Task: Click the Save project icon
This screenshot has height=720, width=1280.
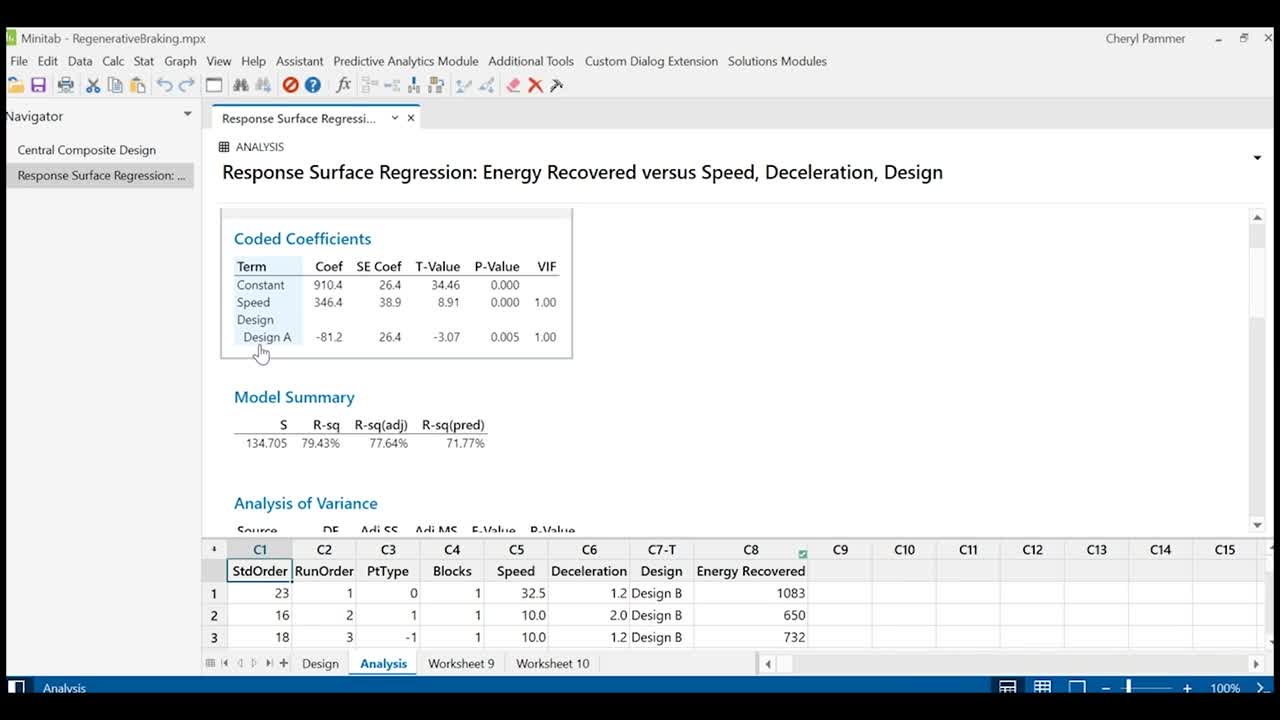Action: 38,86
